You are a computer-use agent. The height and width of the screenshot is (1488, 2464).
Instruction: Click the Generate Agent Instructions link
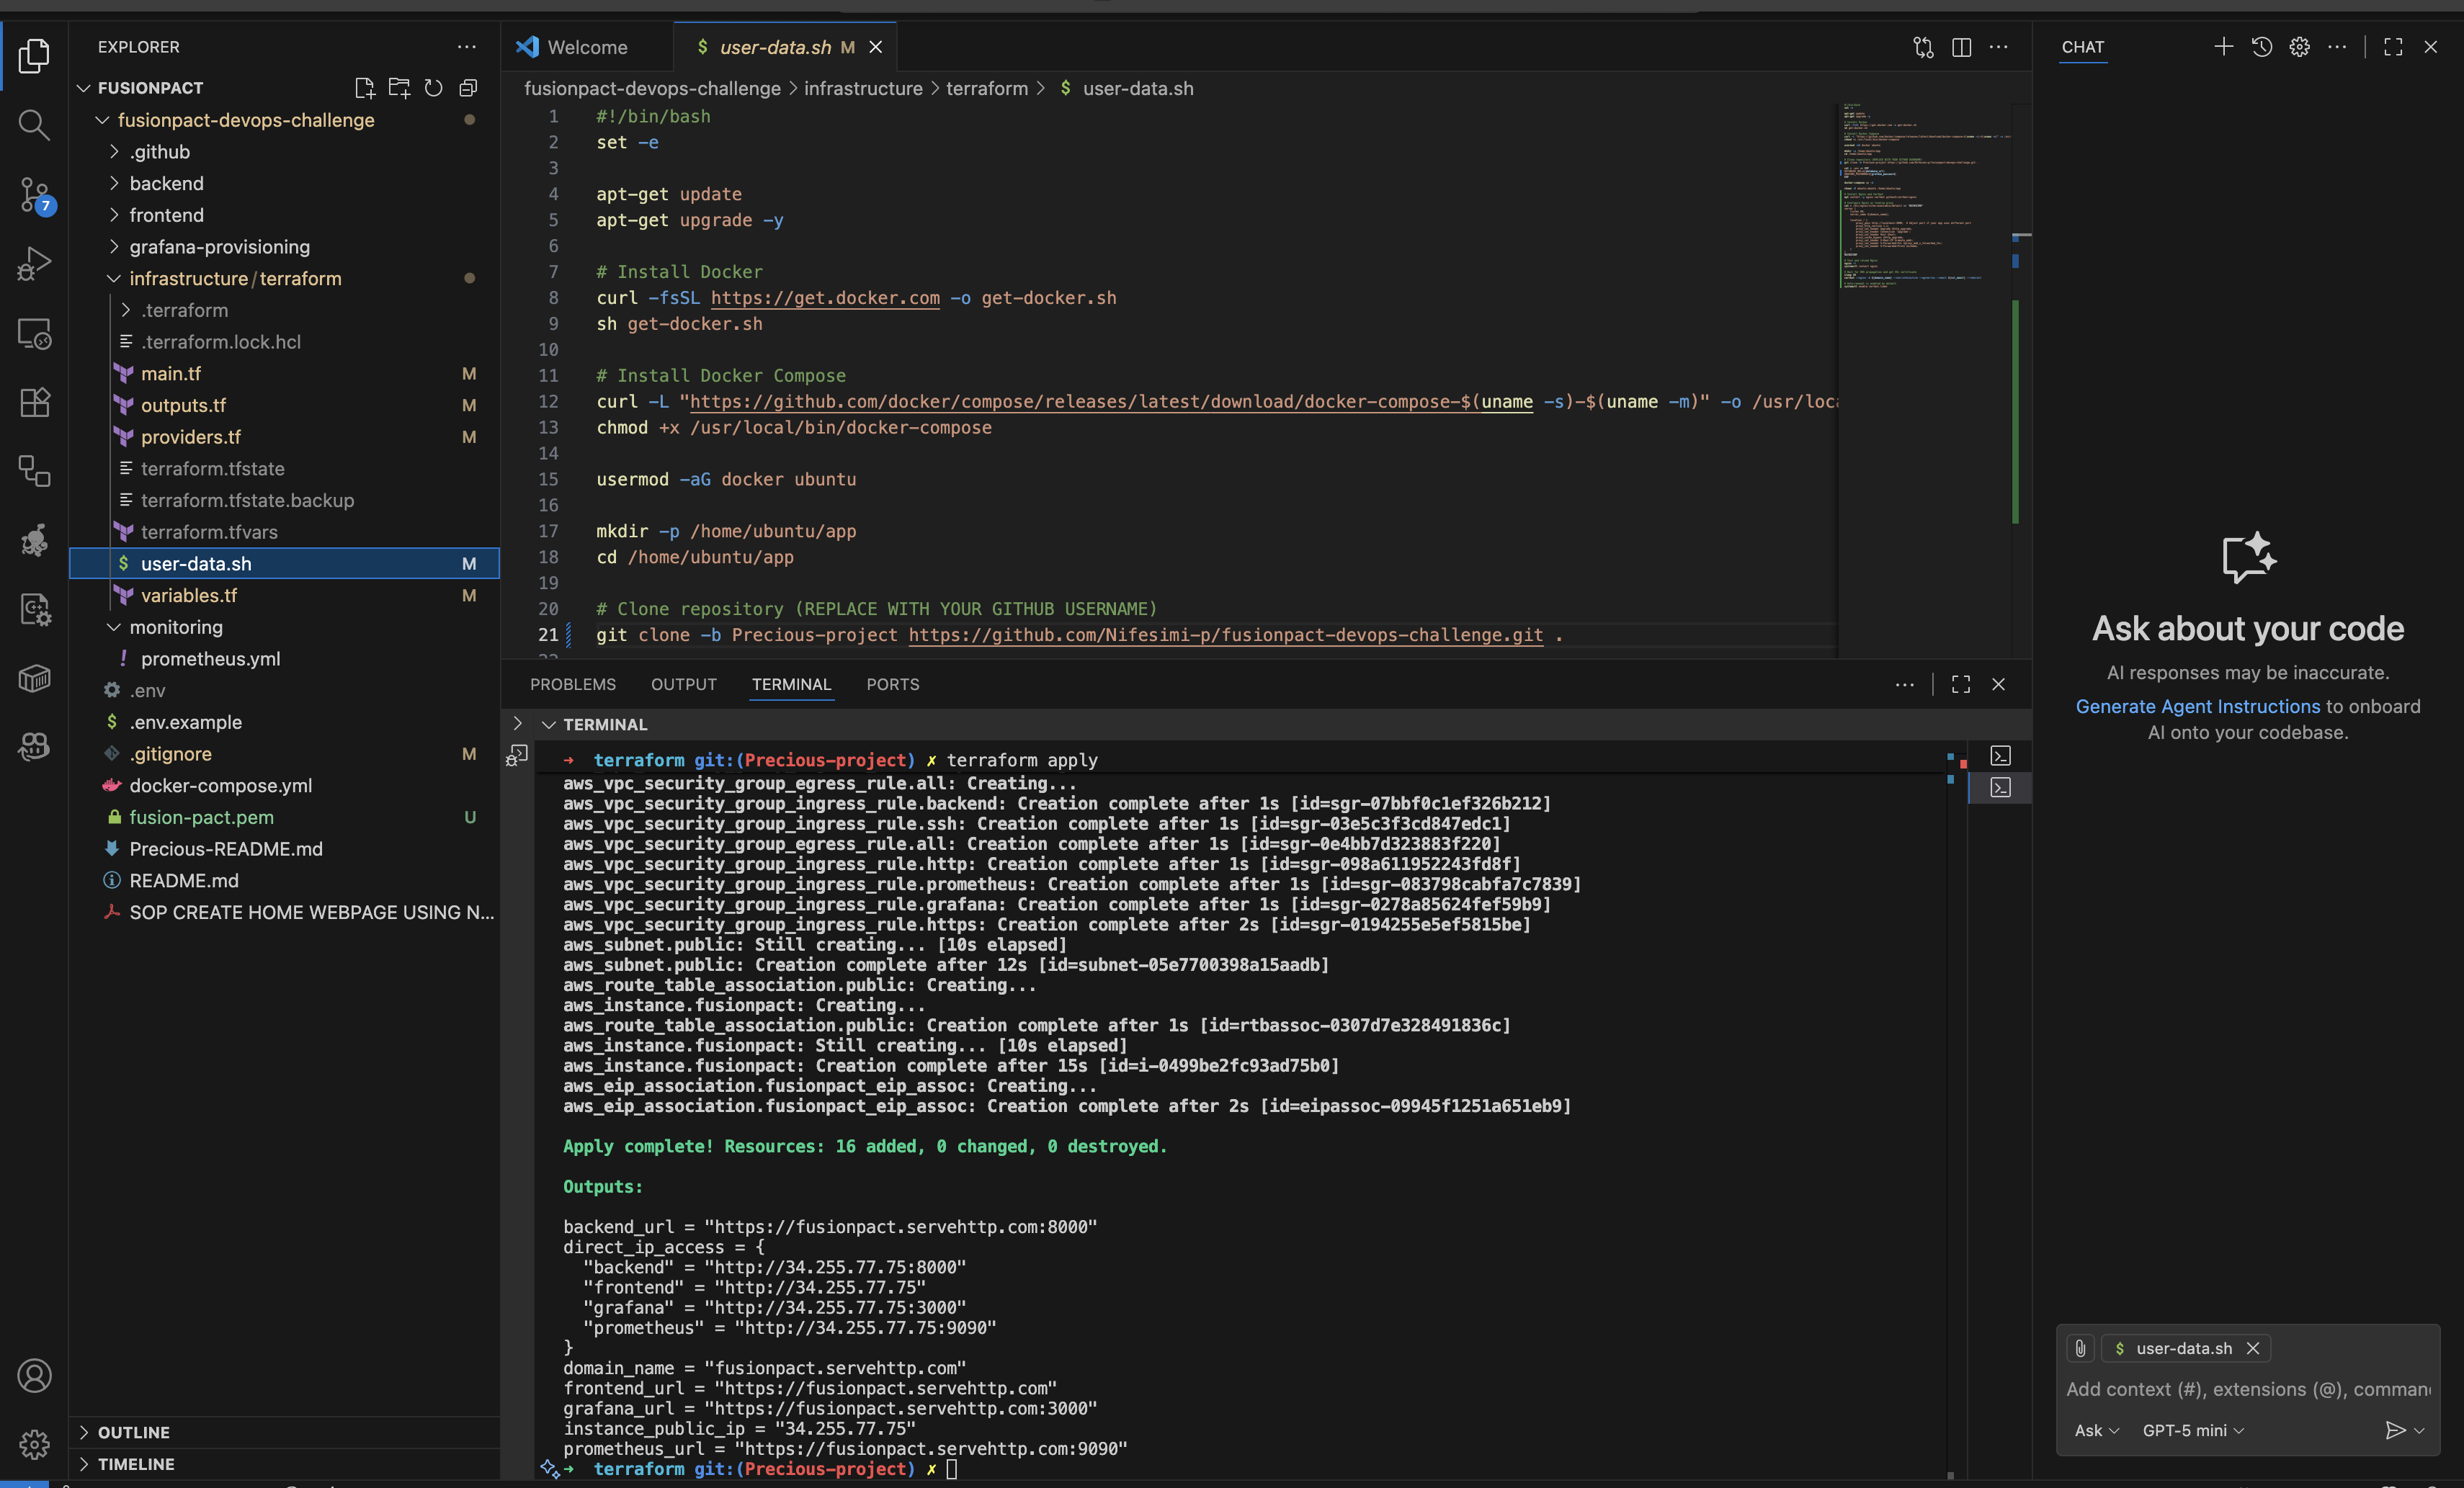(x=2197, y=706)
